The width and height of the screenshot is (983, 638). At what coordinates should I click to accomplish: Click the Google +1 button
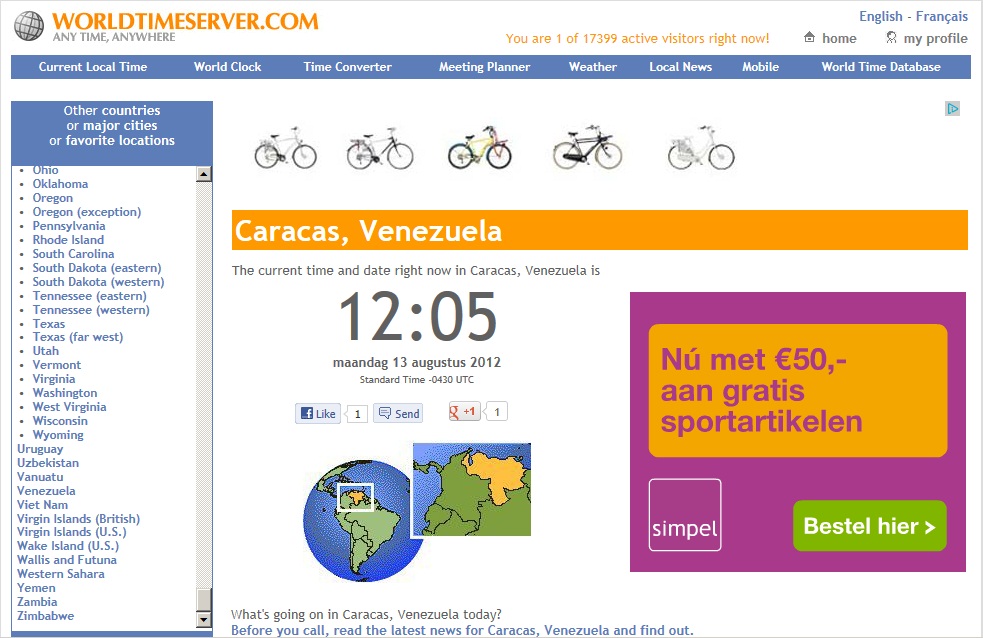(x=464, y=411)
